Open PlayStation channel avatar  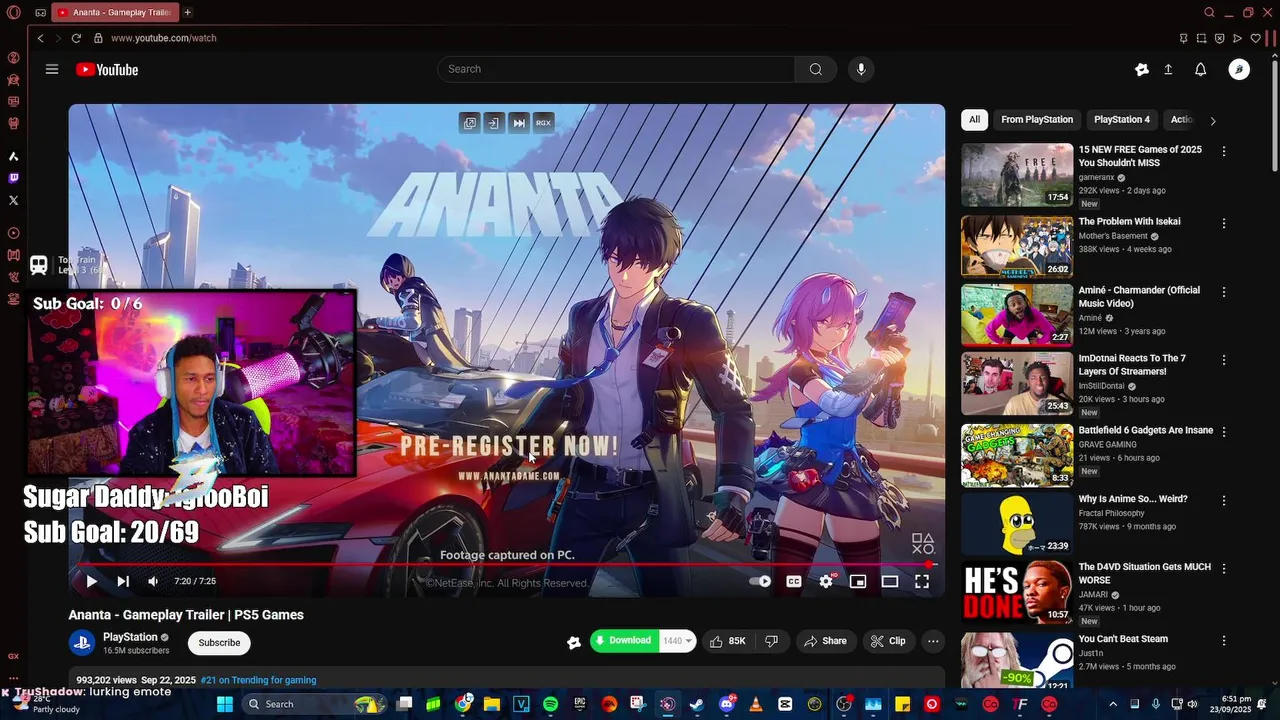(x=82, y=643)
